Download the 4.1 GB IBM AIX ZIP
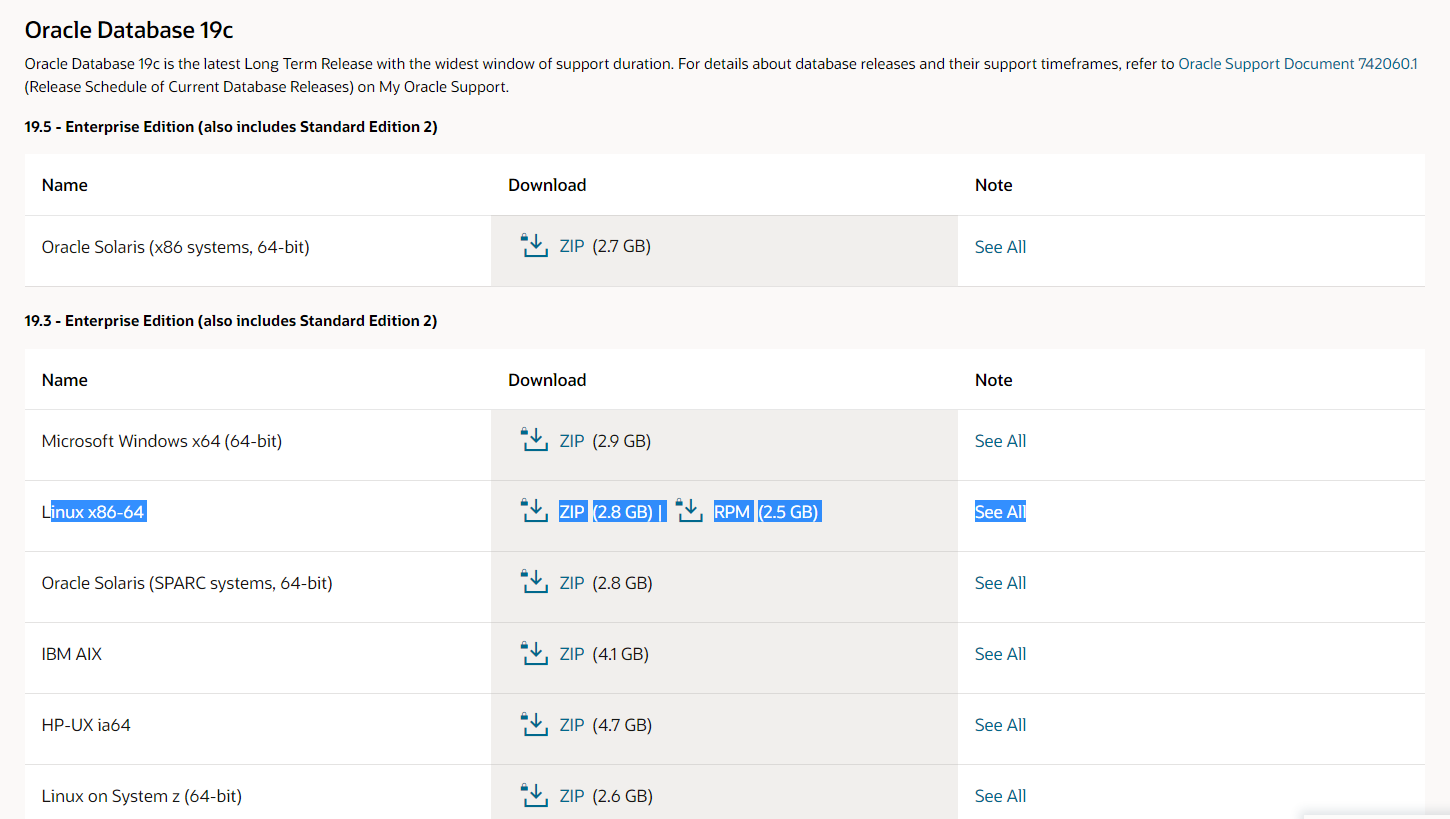Viewport: 1450px width, 819px height. [572, 653]
